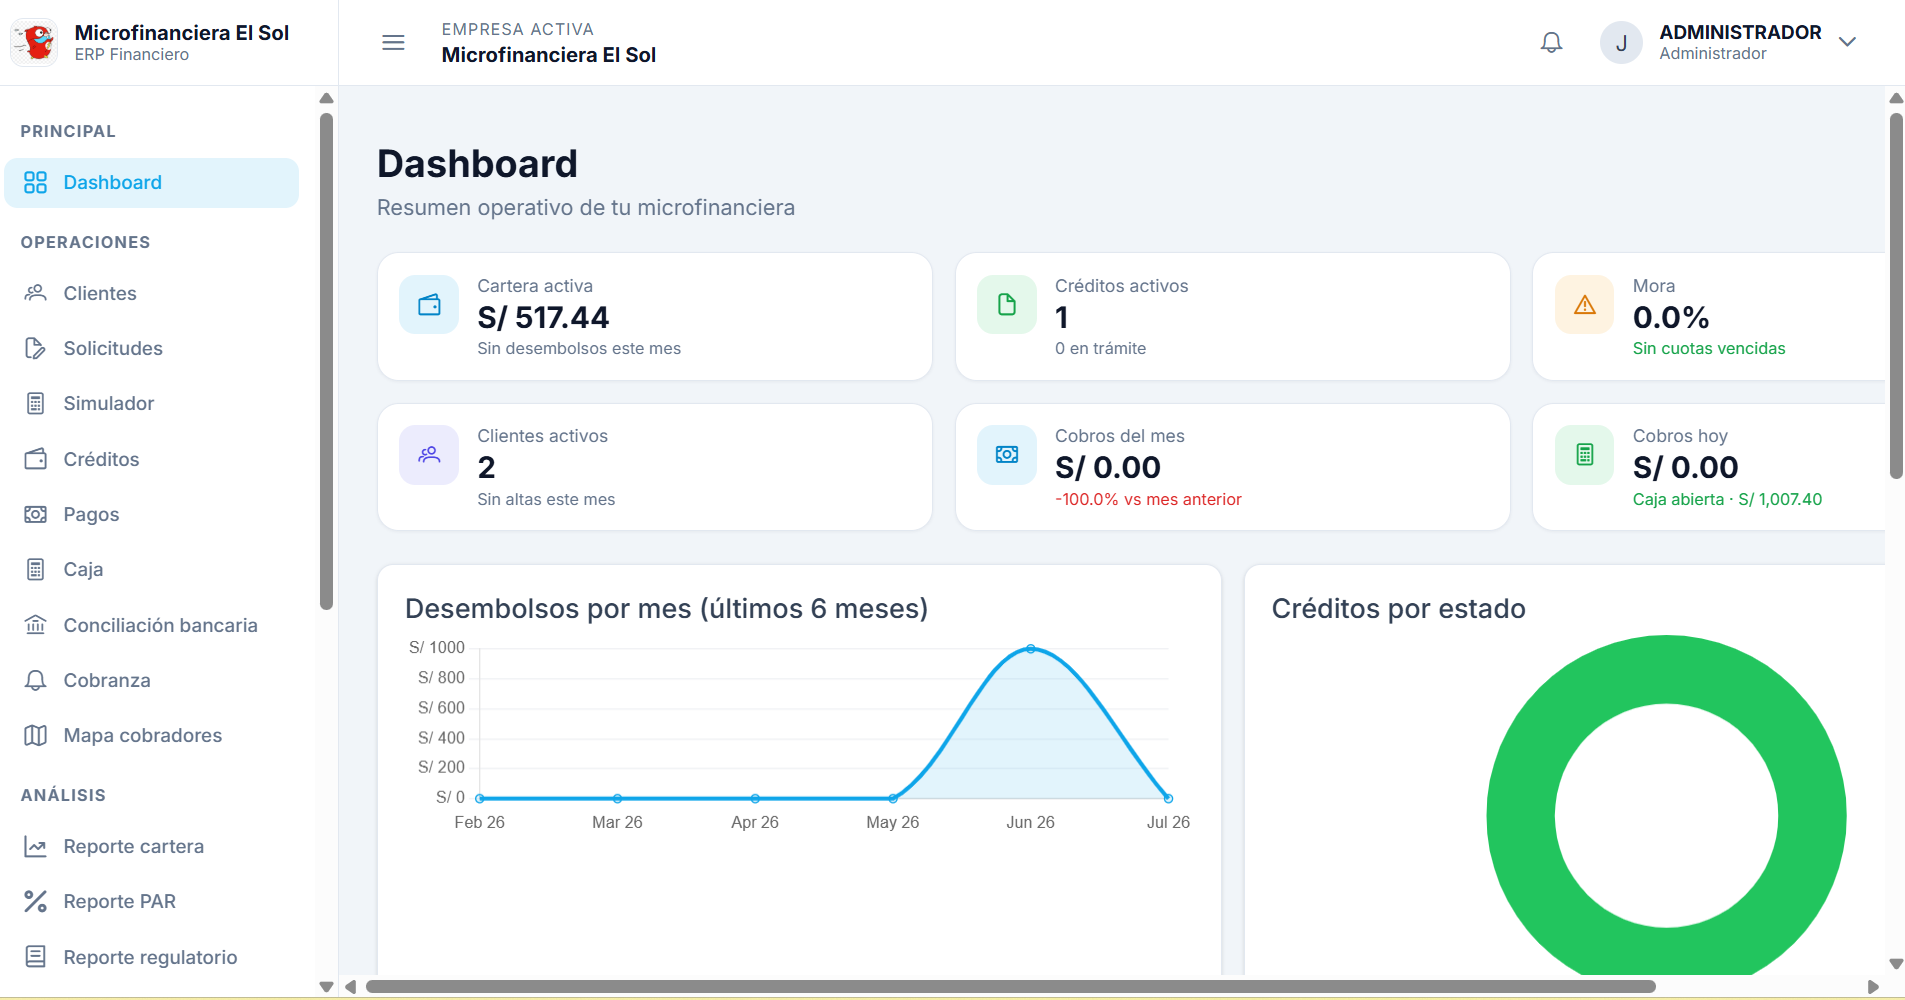
Task: Click the Pagos banknote icon in sidebar
Action: coord(36,514)
